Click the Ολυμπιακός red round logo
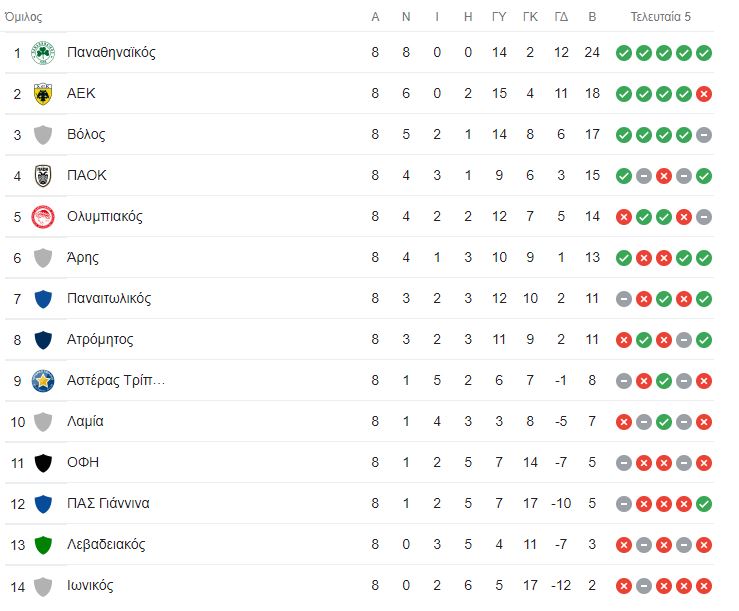The image size is (739, 611). [43, 216]
